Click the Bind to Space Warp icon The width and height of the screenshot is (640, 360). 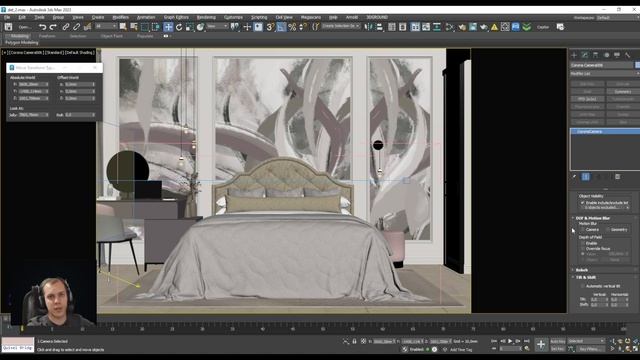(x=87, y=27)
